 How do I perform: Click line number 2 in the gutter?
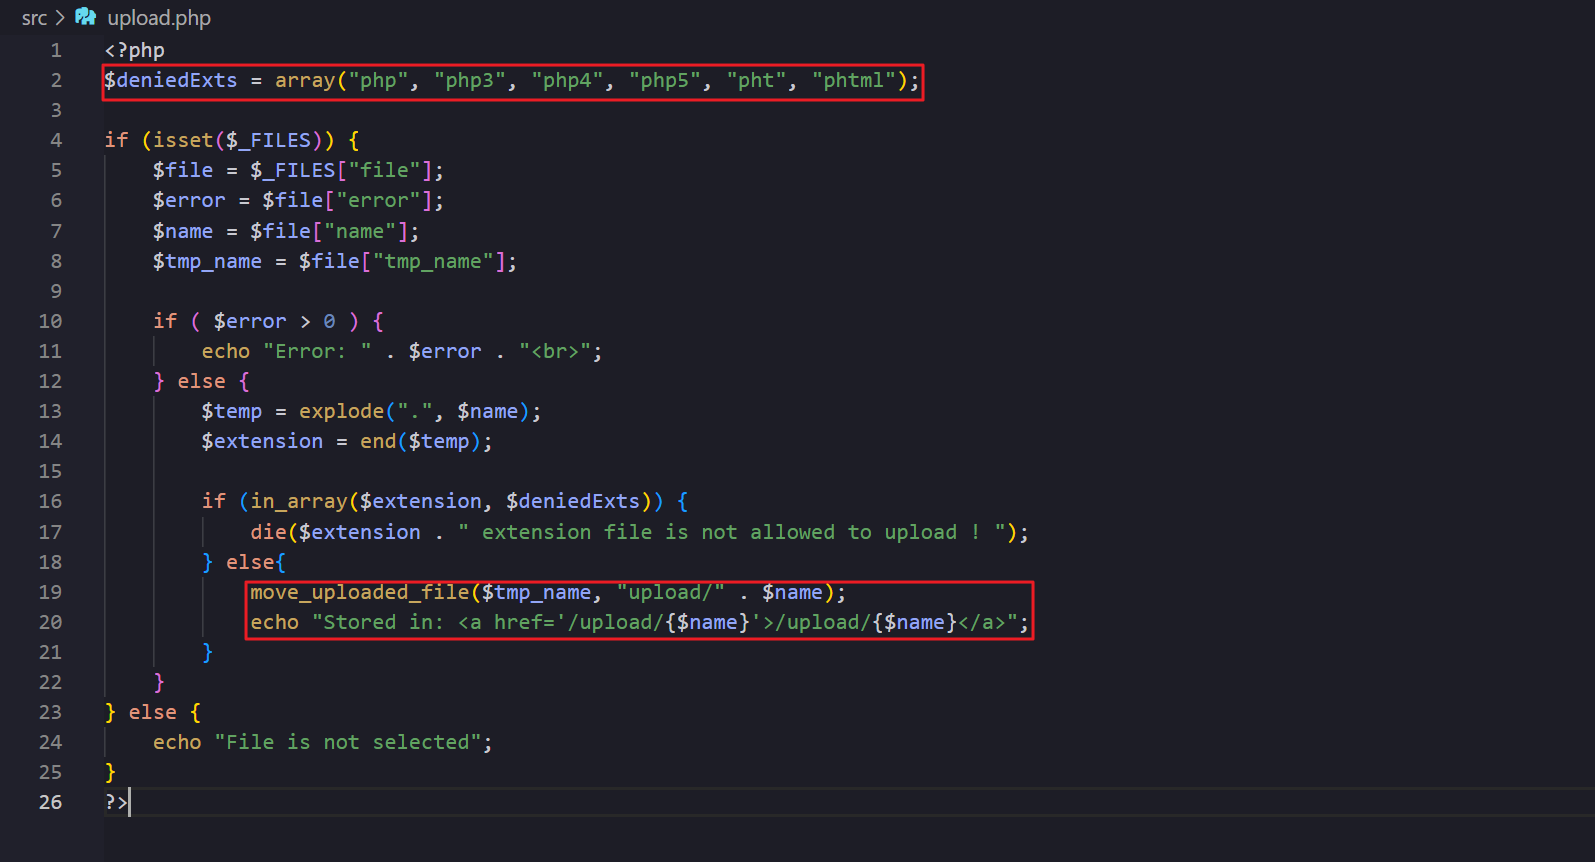pyautogui.click(x=56, y=81)
